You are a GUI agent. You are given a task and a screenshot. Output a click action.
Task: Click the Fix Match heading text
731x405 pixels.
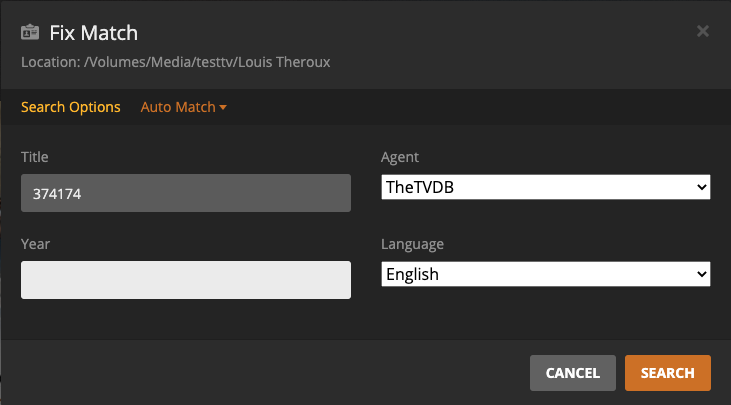click(x=94, y=33)
